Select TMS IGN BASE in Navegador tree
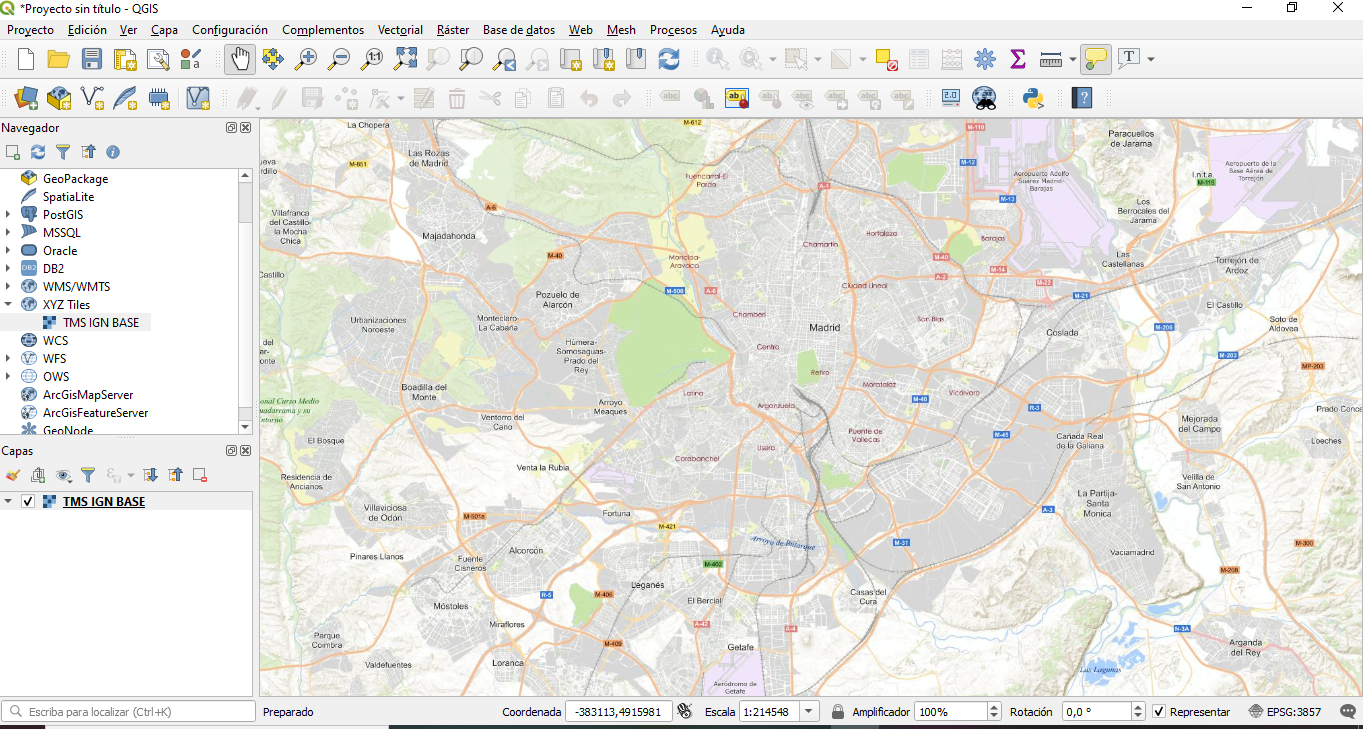 coord(100,323)
